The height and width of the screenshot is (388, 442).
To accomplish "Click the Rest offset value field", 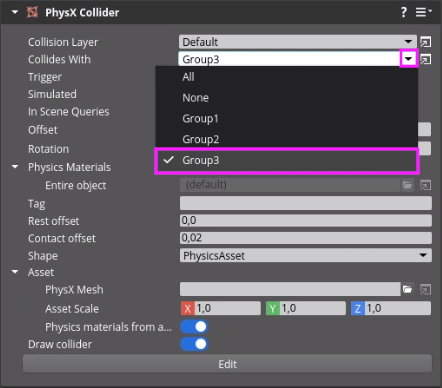I will [306, 220].
